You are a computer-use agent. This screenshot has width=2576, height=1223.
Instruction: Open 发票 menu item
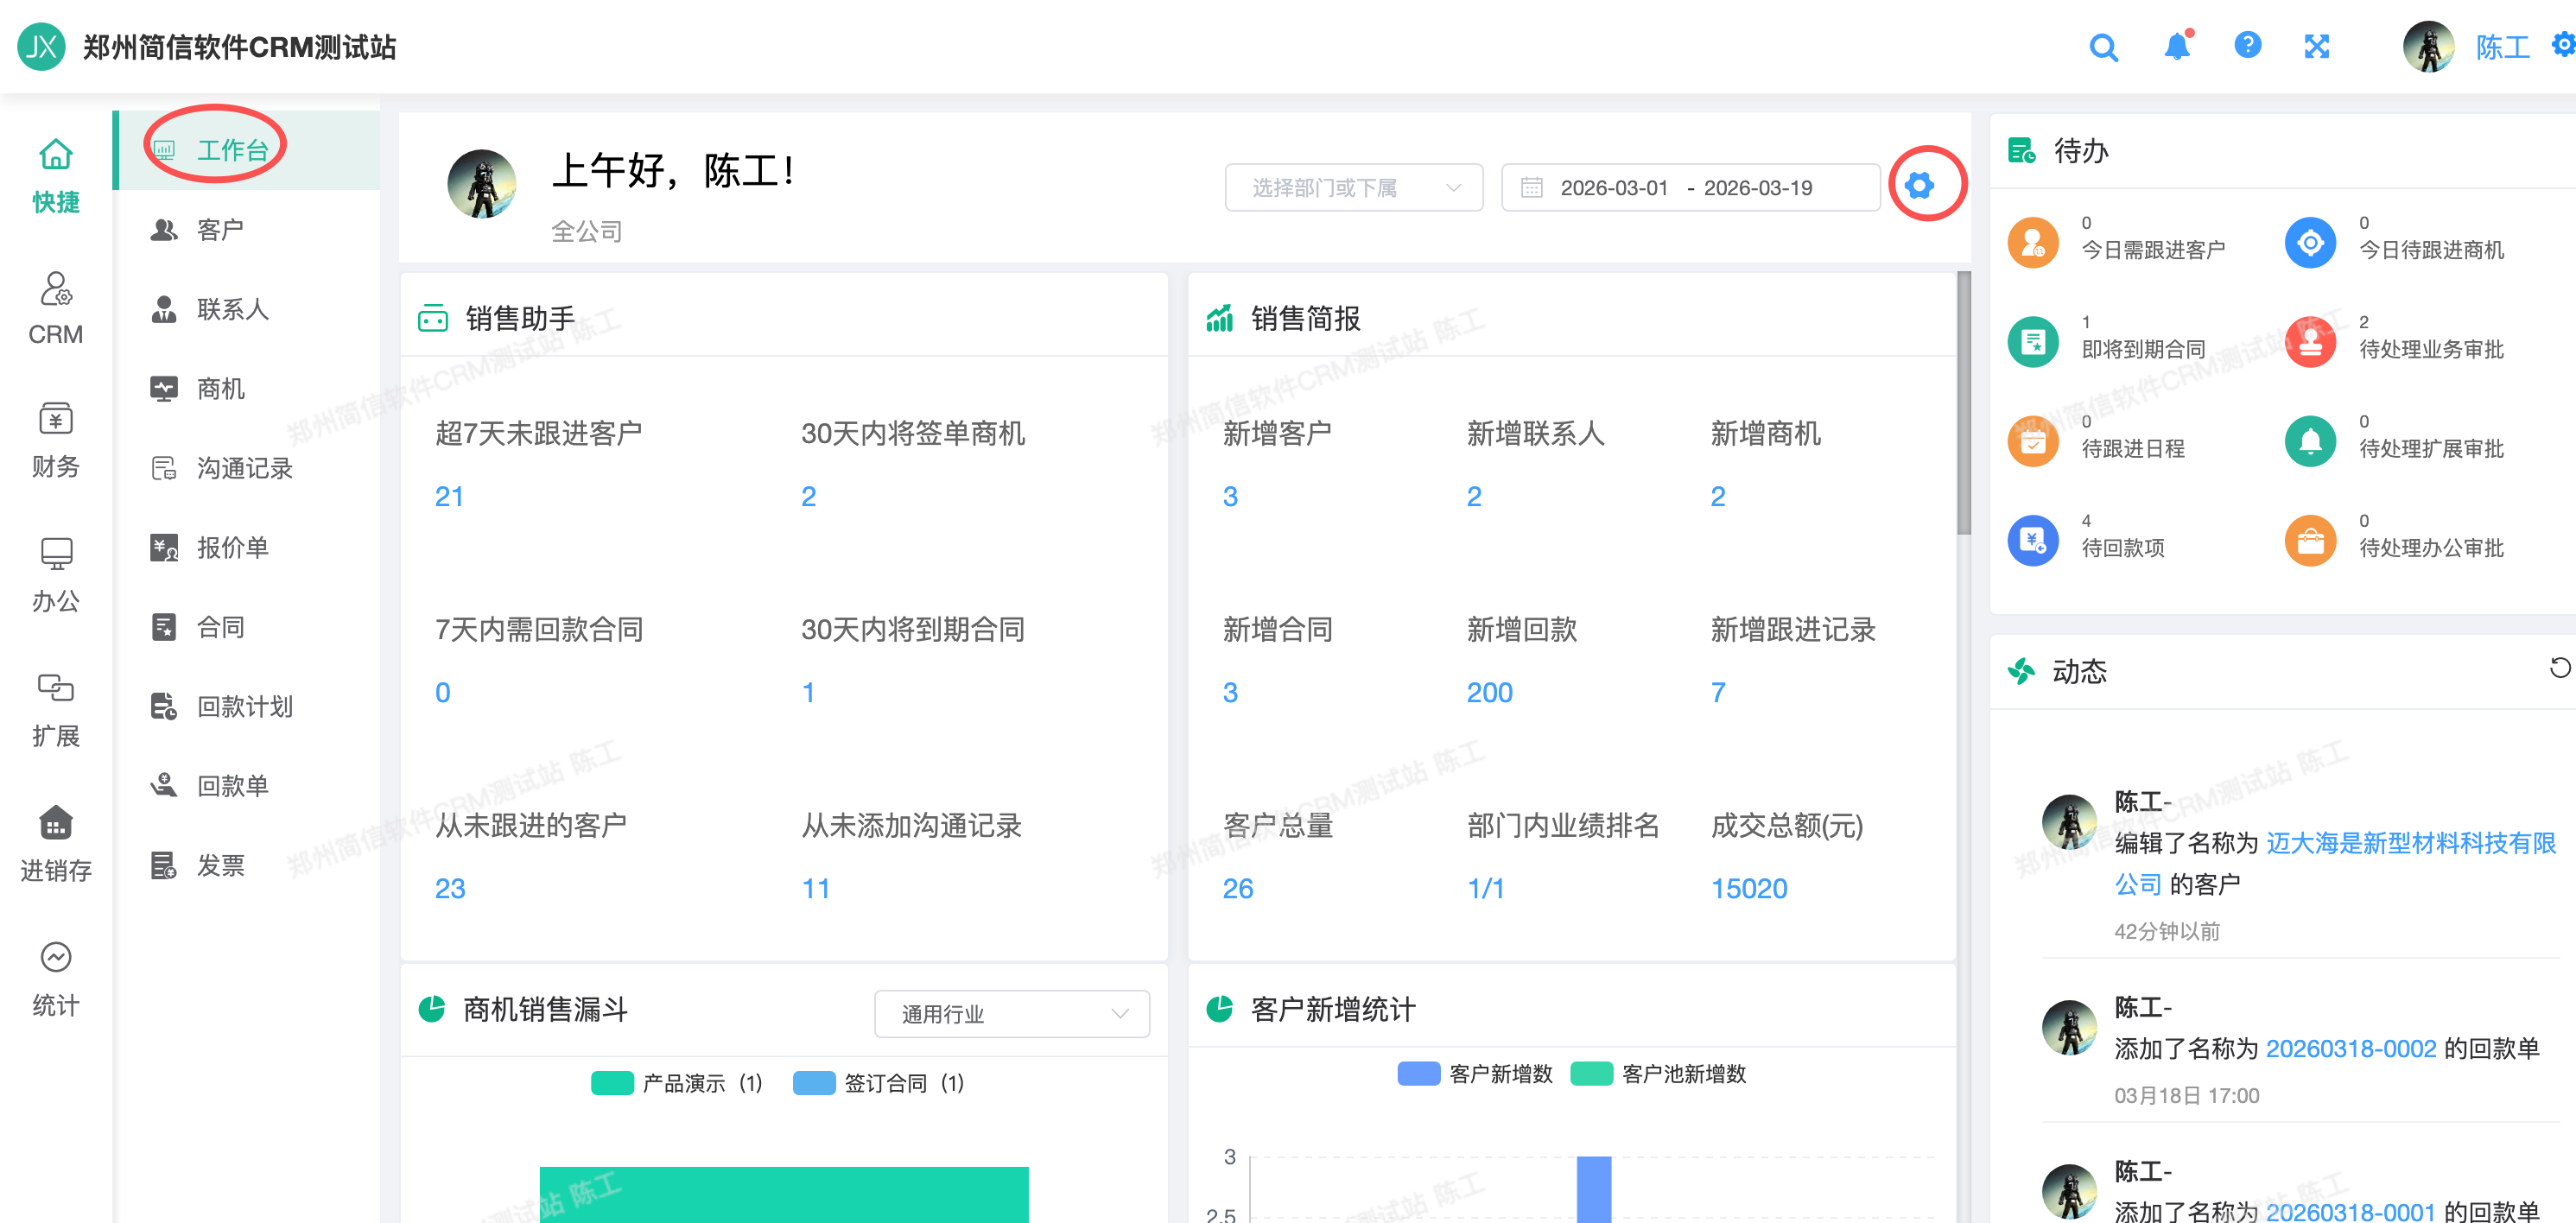(247, 865)
